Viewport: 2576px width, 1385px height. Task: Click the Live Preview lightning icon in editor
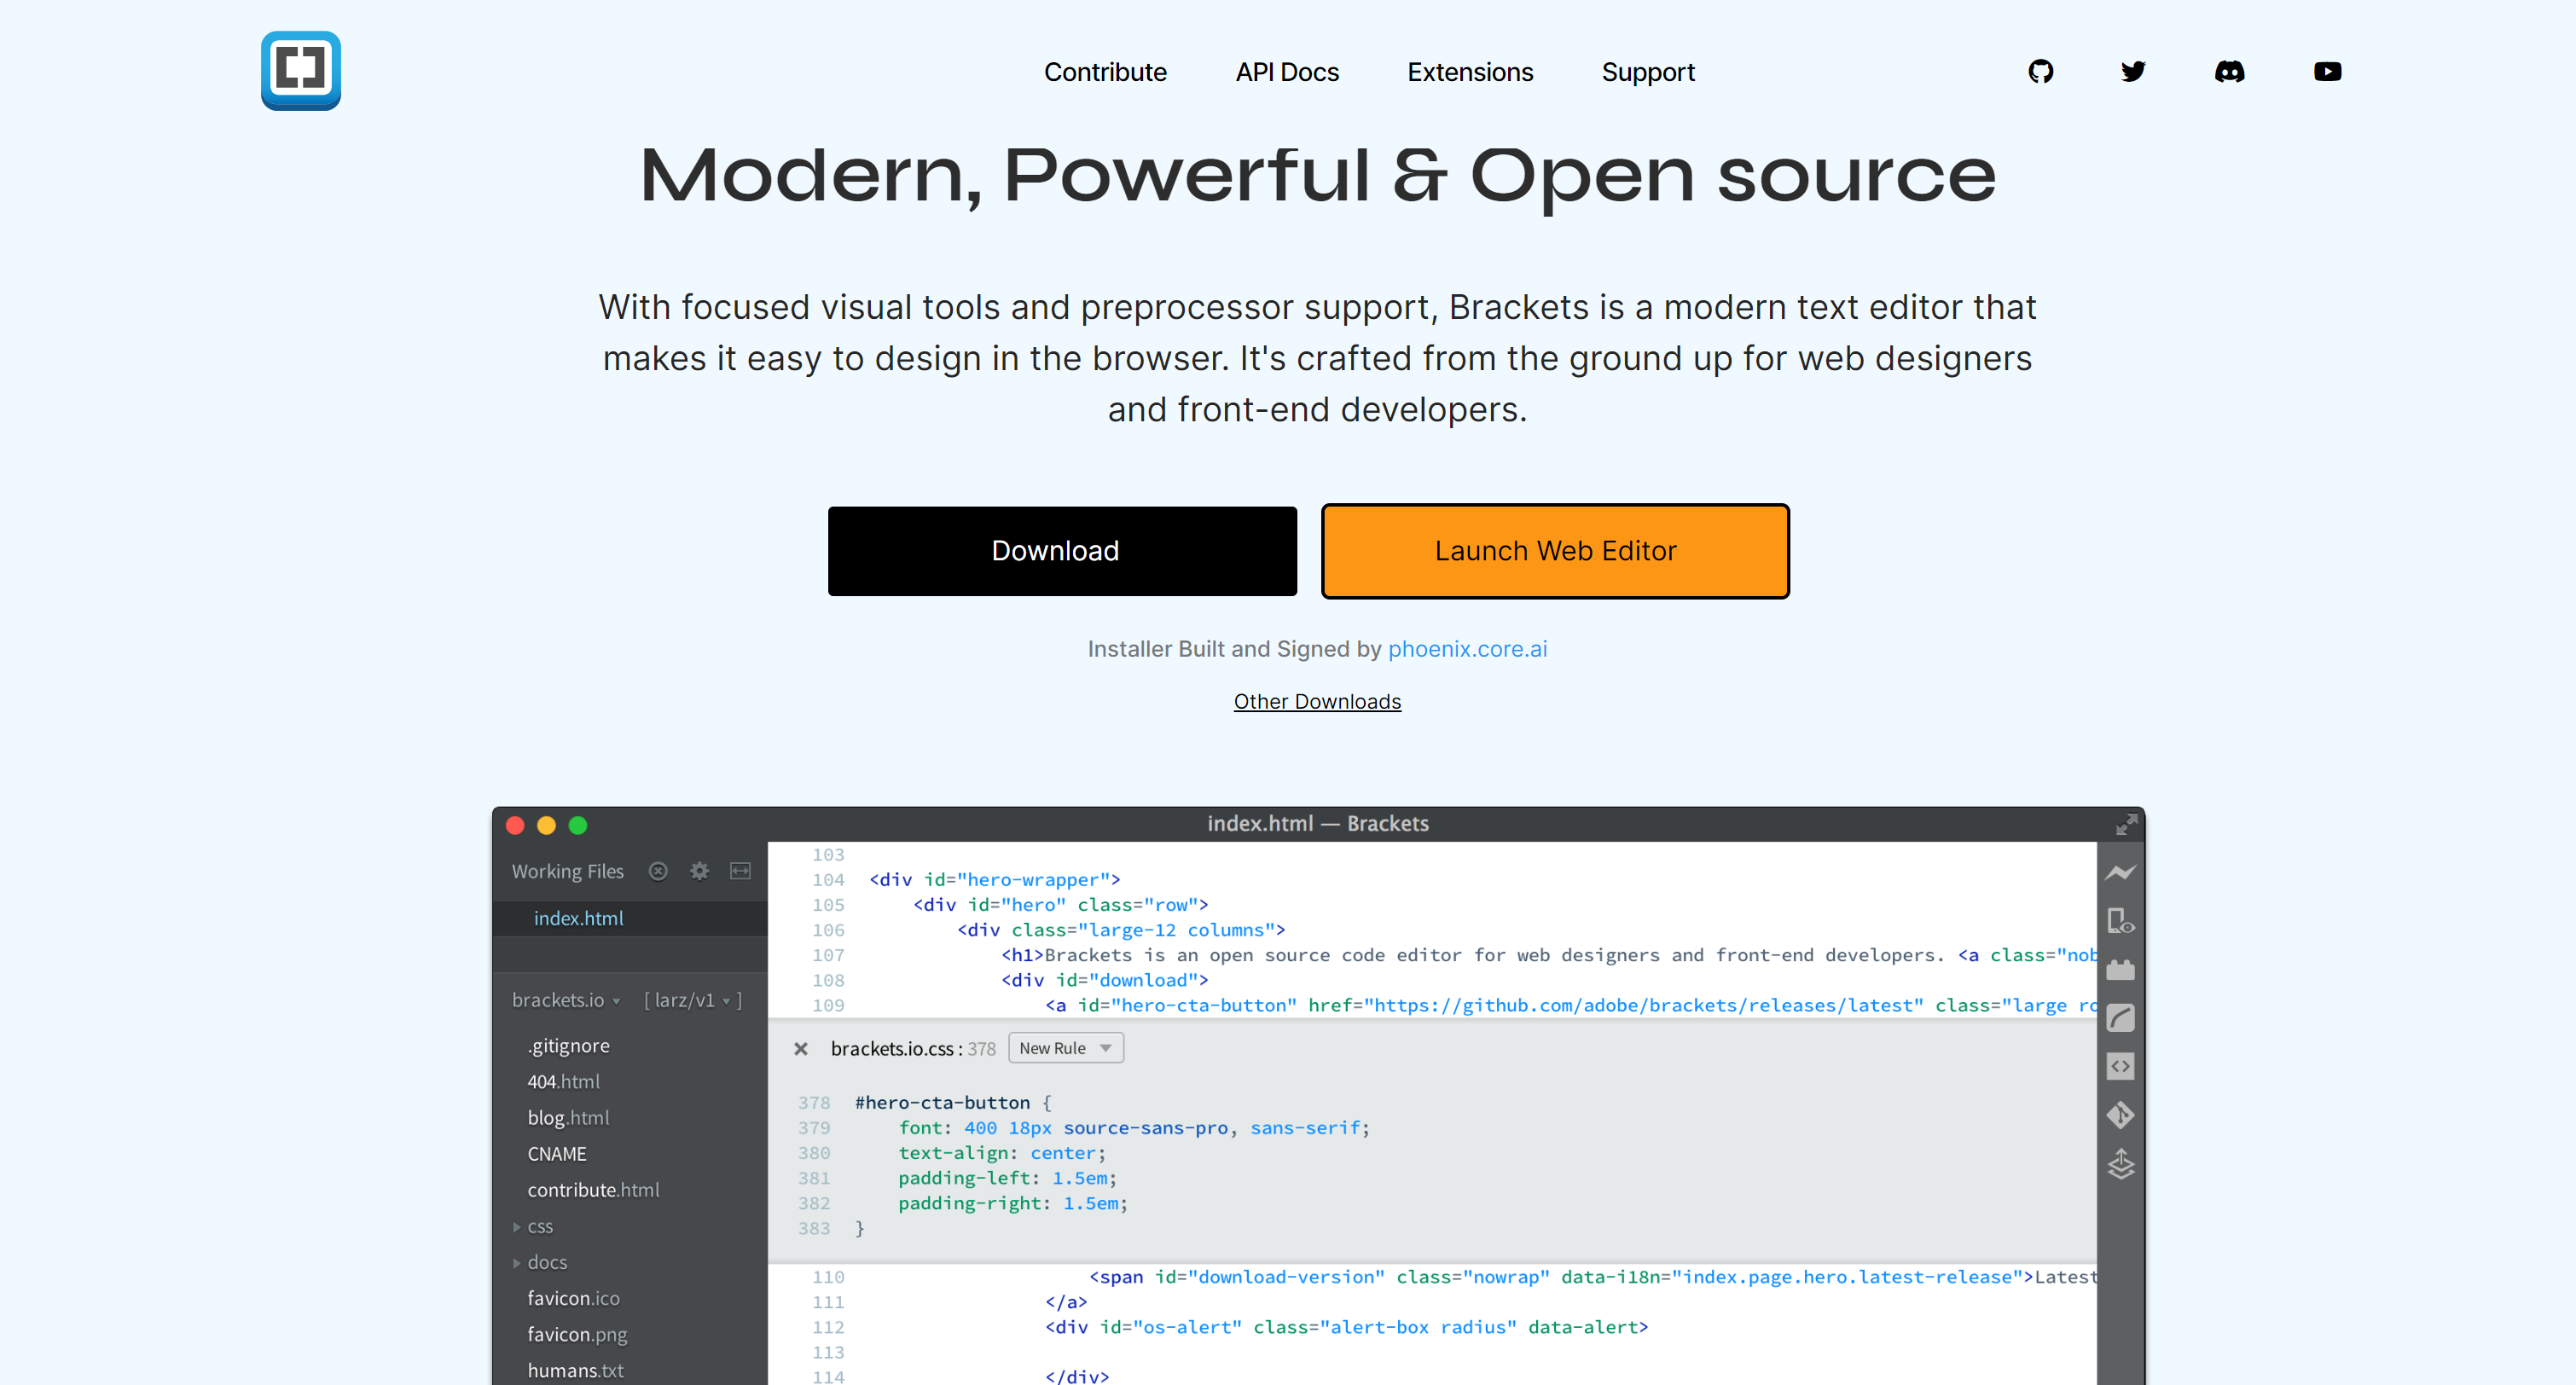pyautogui.click(x=2120, y=873)
